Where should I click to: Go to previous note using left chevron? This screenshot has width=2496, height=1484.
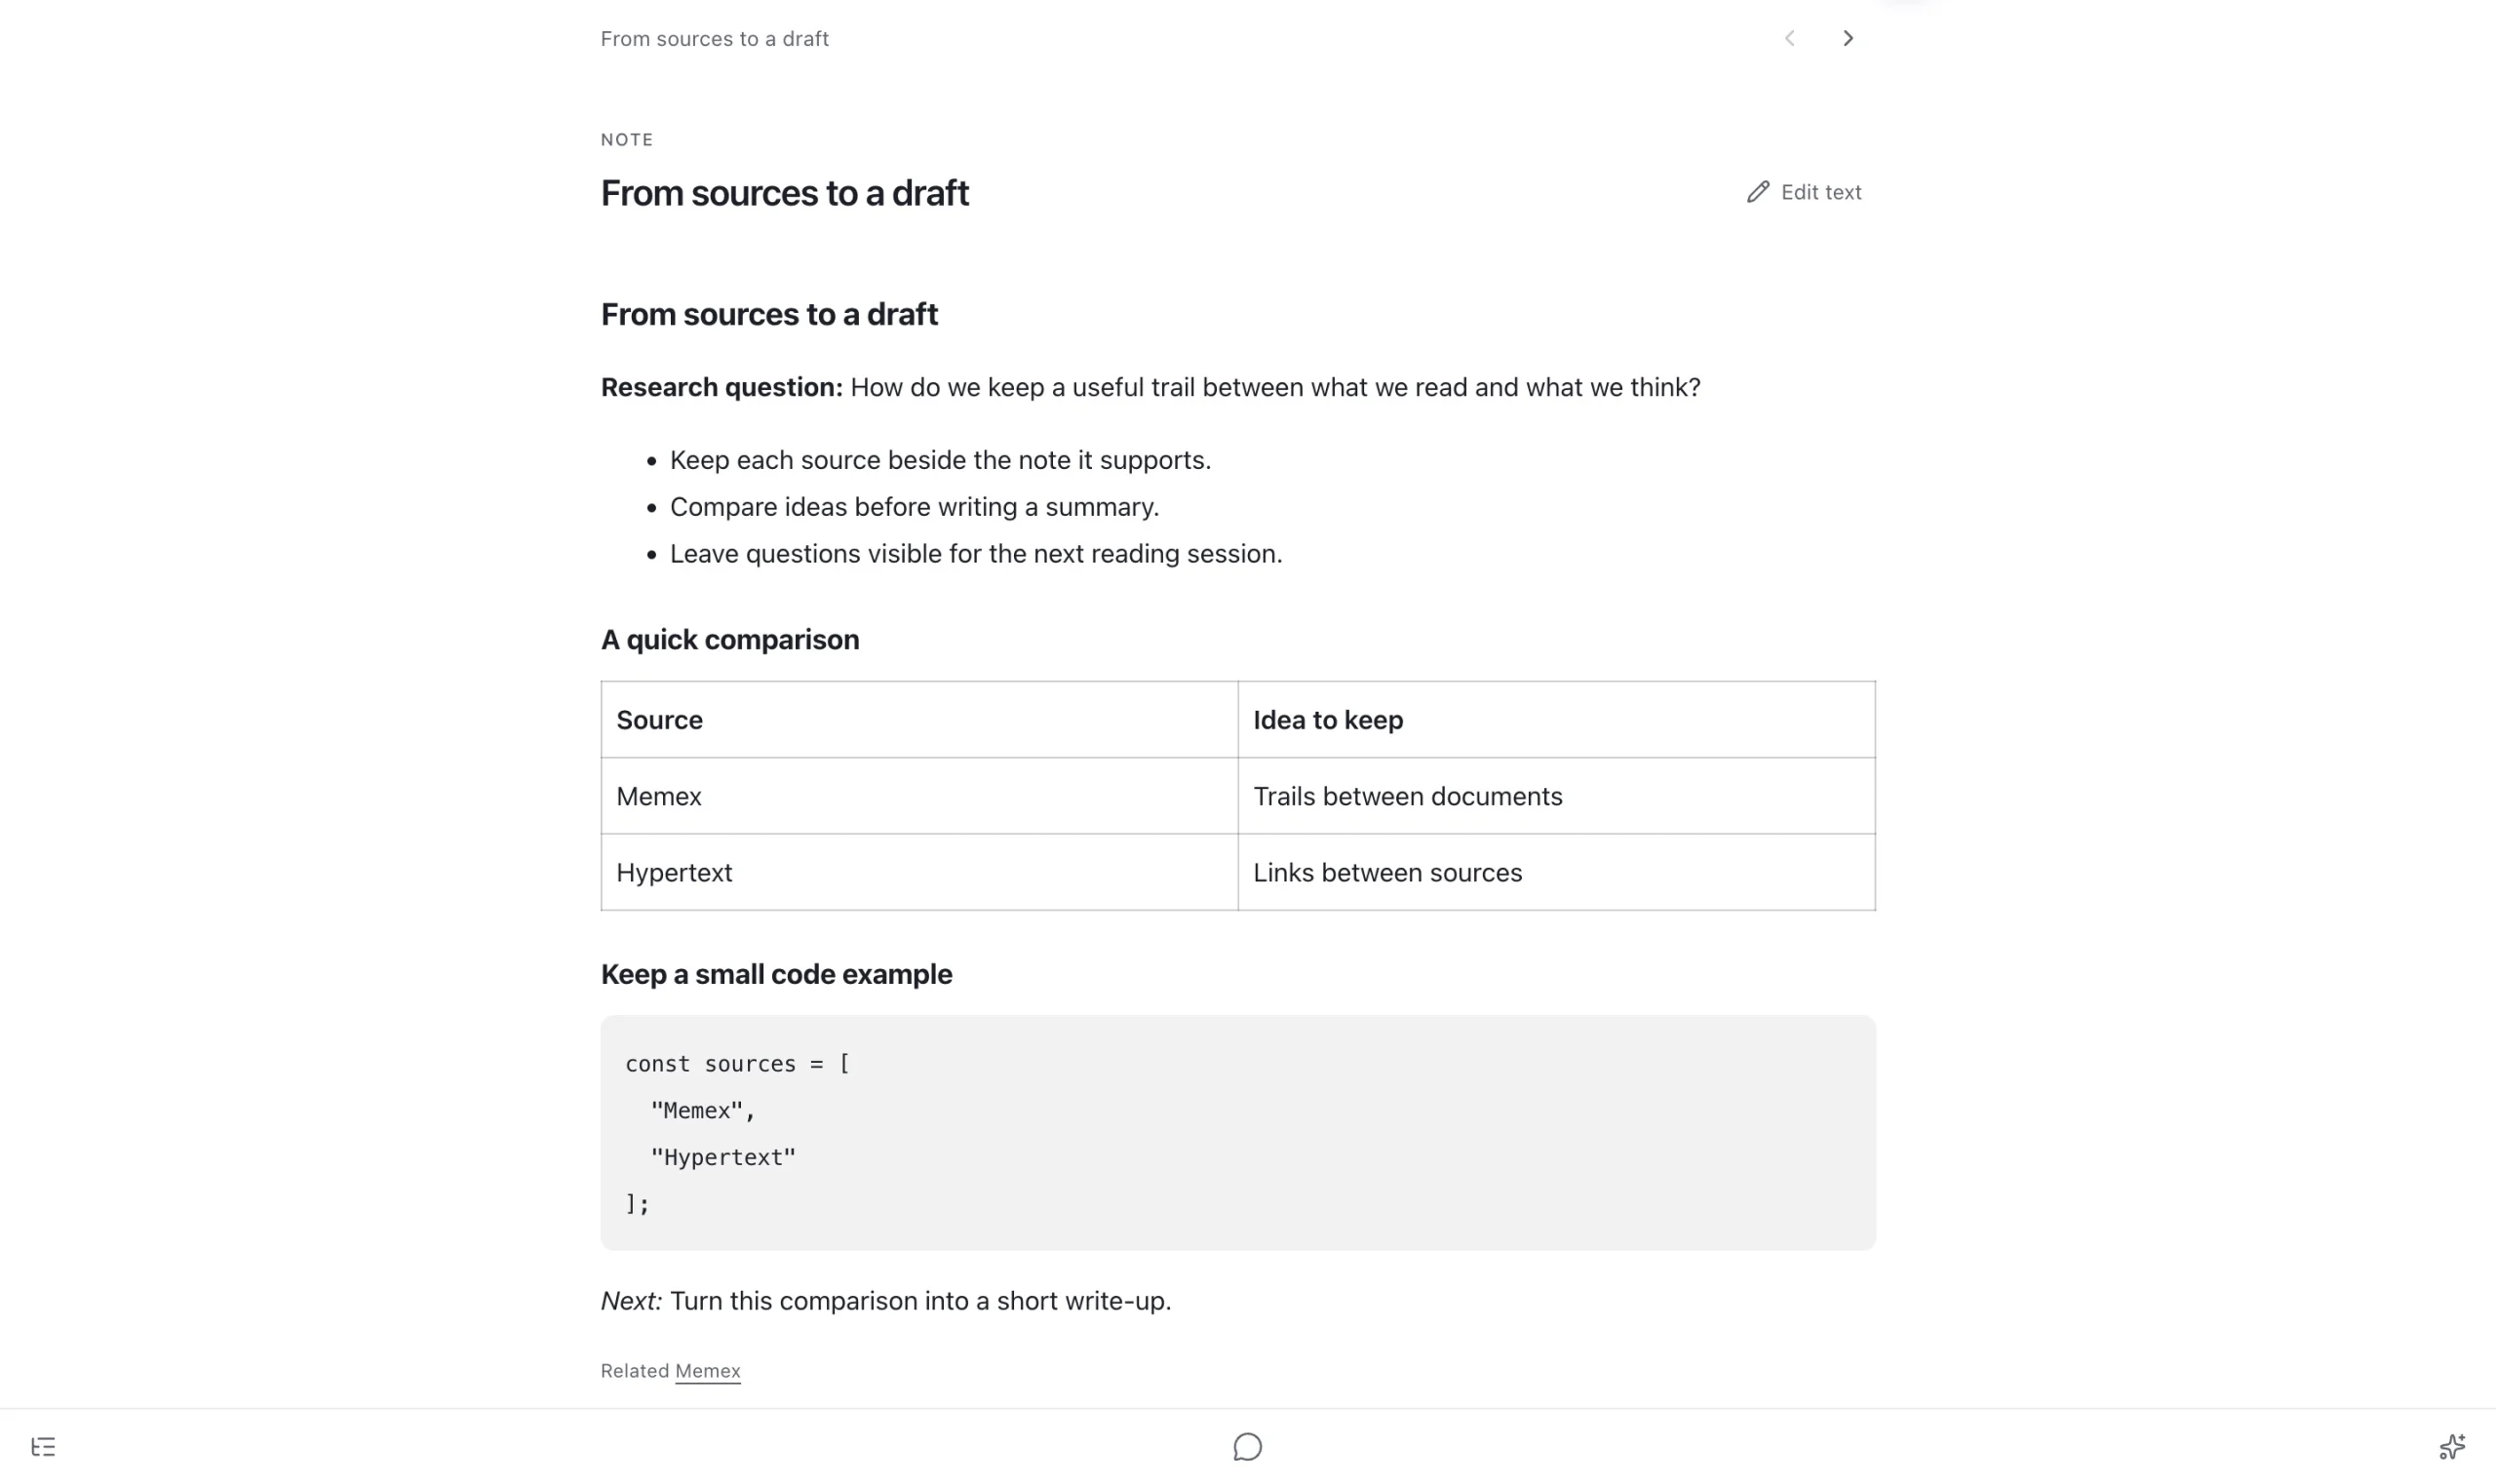1790,38
